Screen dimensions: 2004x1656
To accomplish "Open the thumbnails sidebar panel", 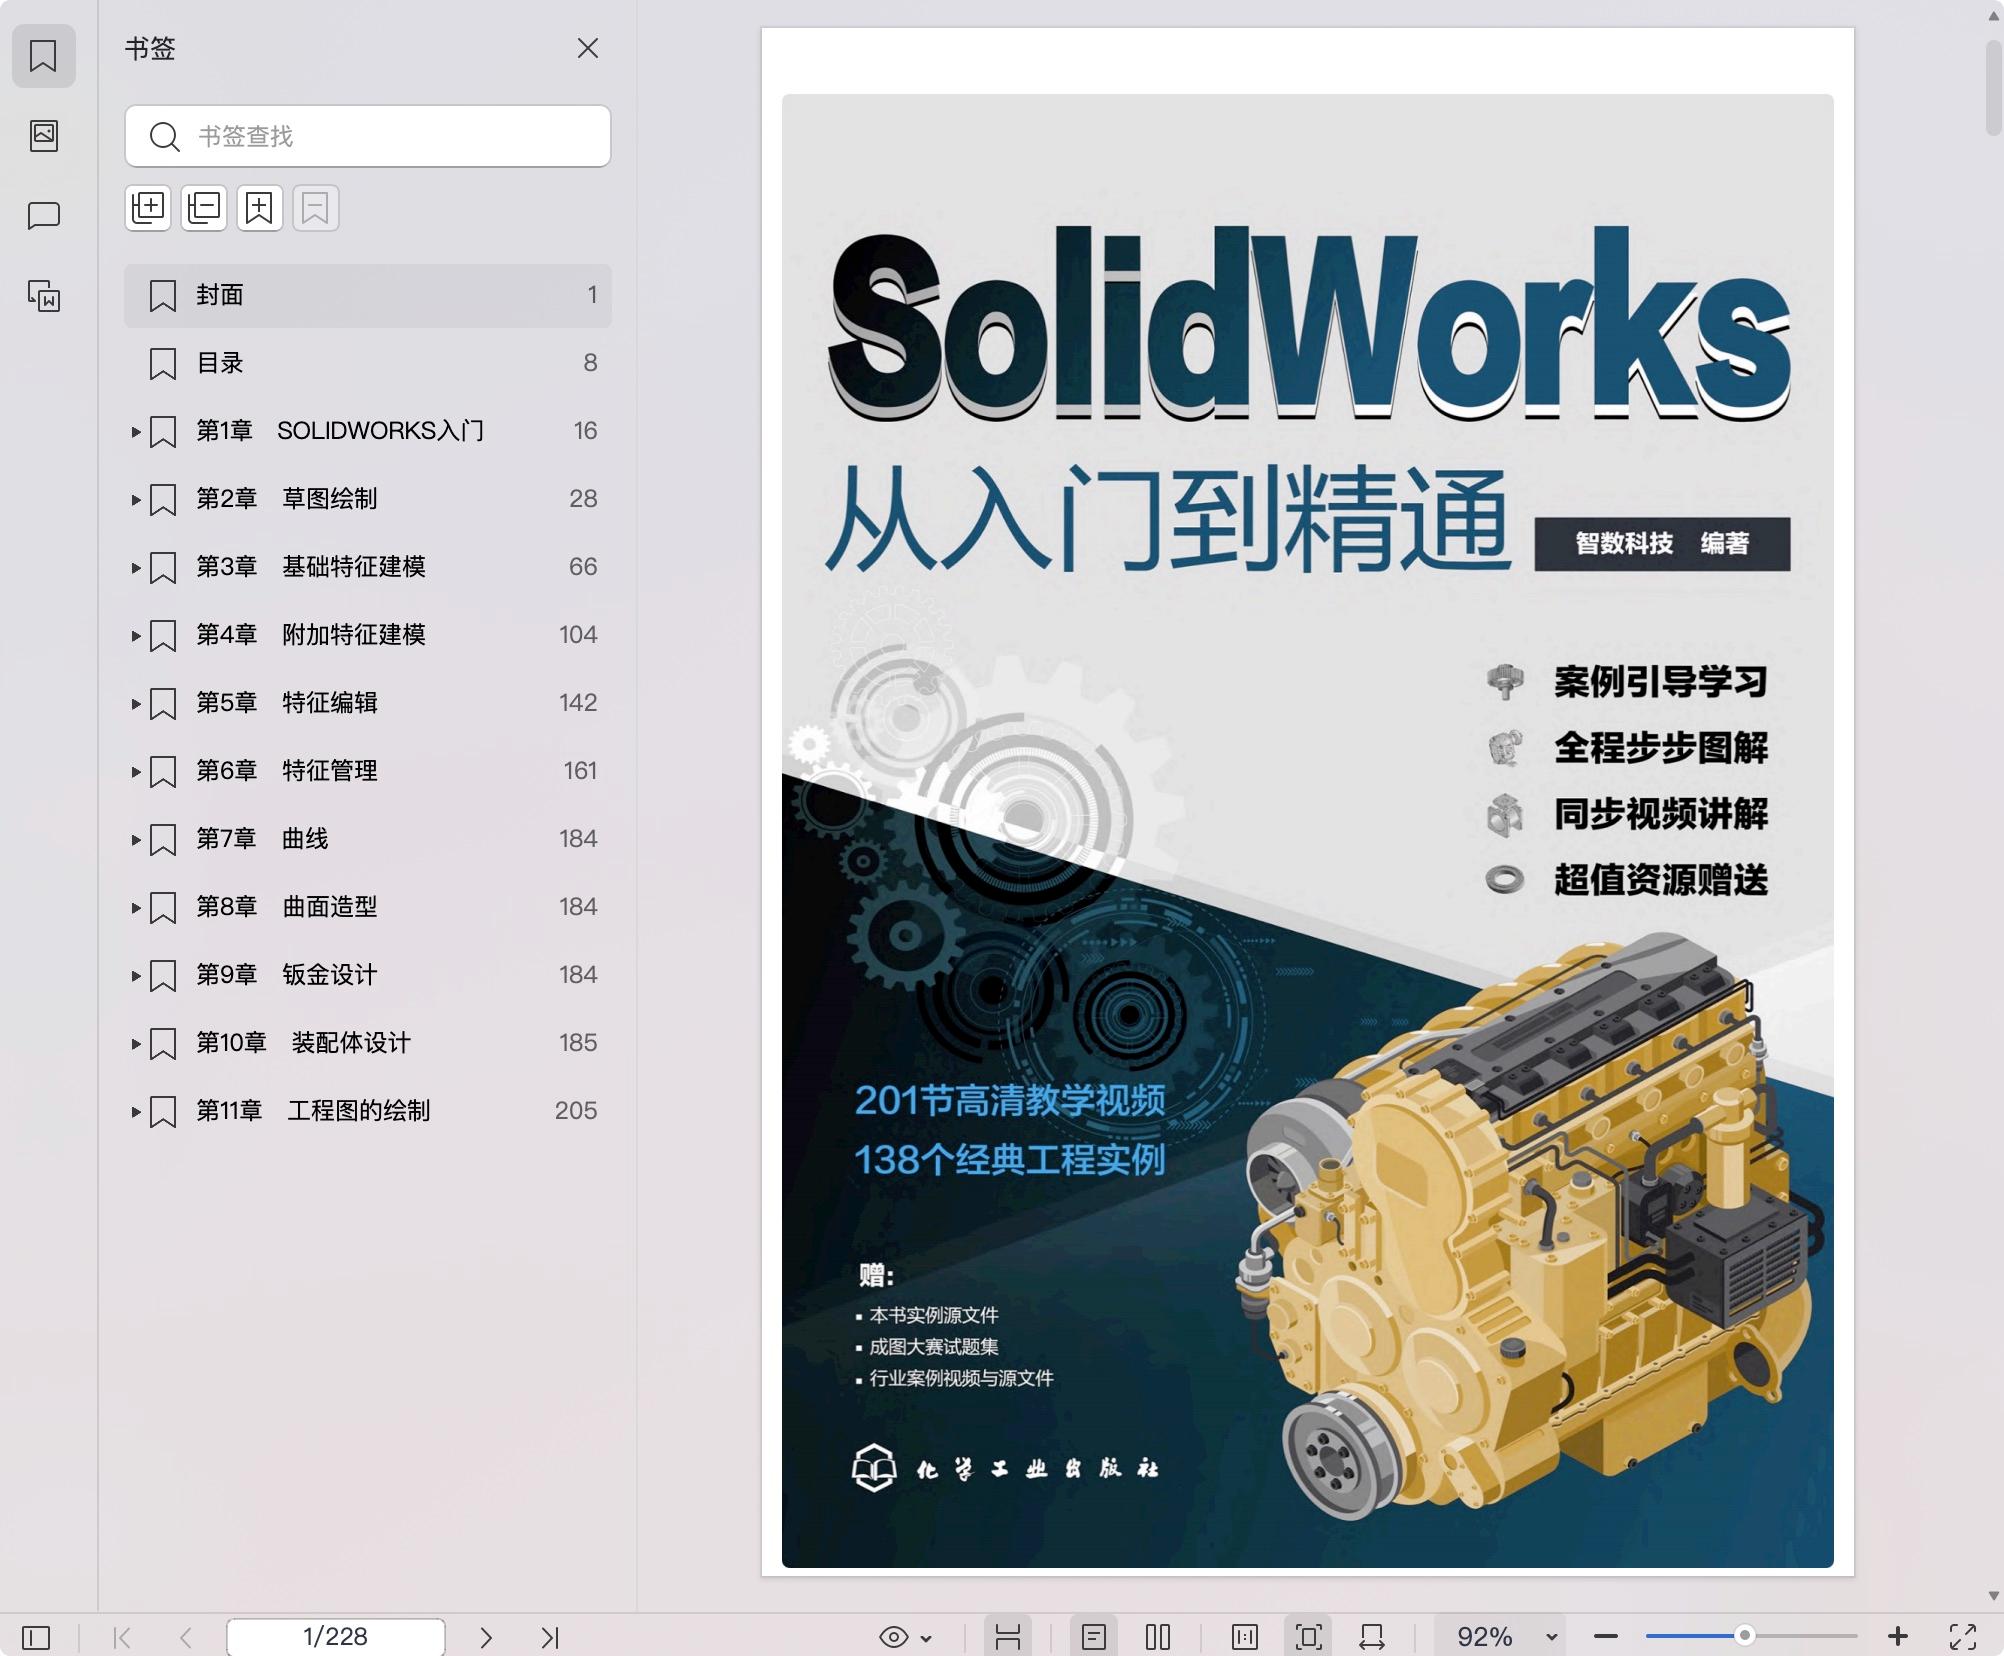I will coord(43,136).
